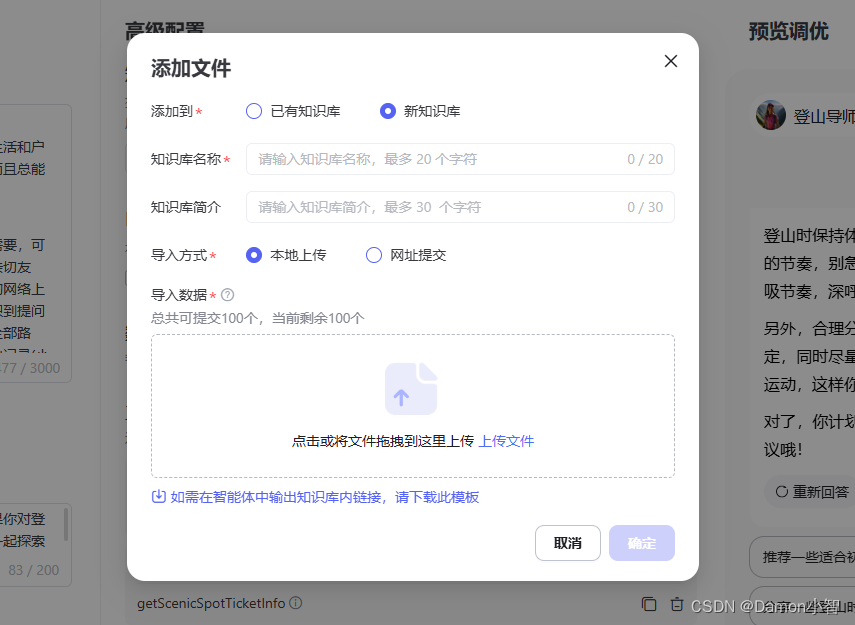Click the info icon beside getScenicSpotTicketInfo
The width and height of the screenshot is (855, 625).
point(296,603)
